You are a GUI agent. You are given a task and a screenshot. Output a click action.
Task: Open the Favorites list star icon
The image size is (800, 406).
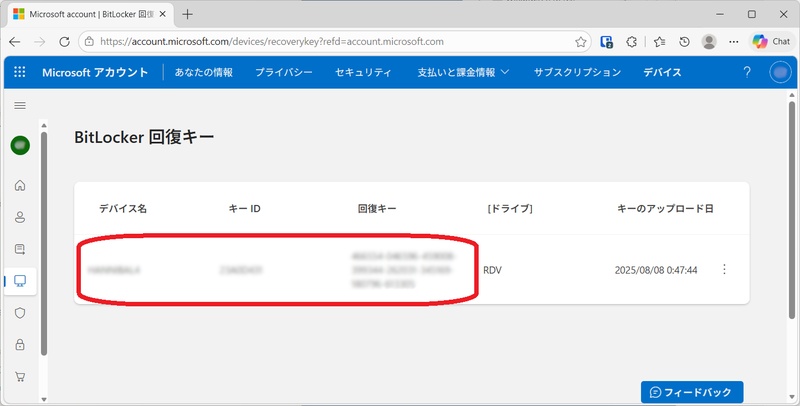(x=660, y=42)
